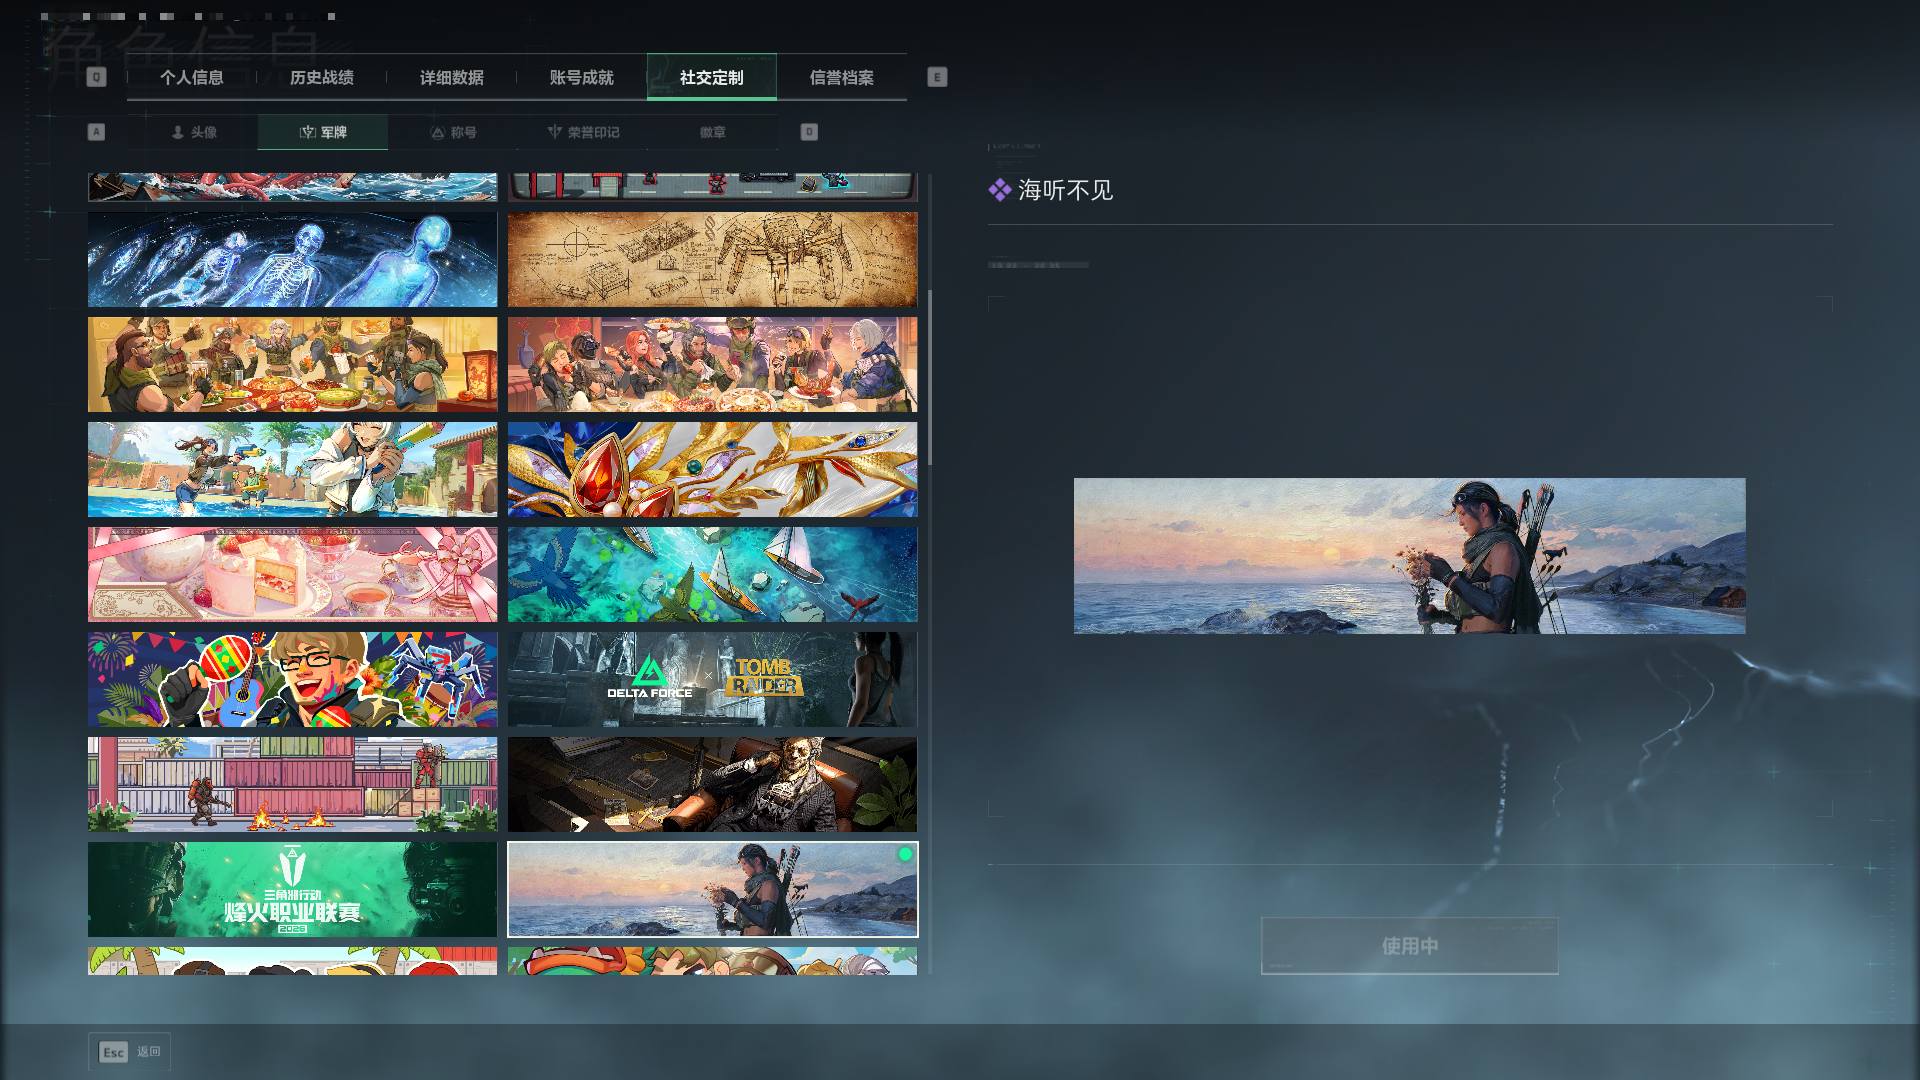Open the 称号 title sub-tab
The image size is (1920, 1080).
[x=453, y=132]
